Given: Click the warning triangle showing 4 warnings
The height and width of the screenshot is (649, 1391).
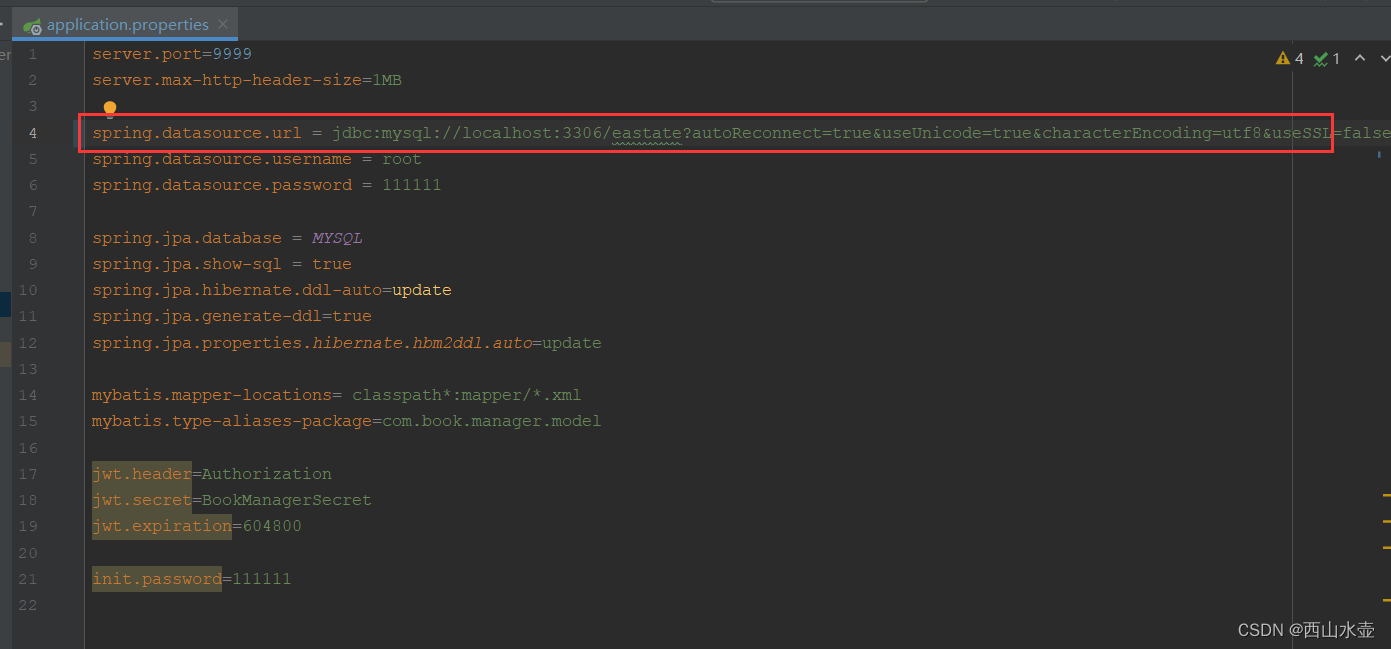Looking at the screenshot, I should pos(1283,58).
